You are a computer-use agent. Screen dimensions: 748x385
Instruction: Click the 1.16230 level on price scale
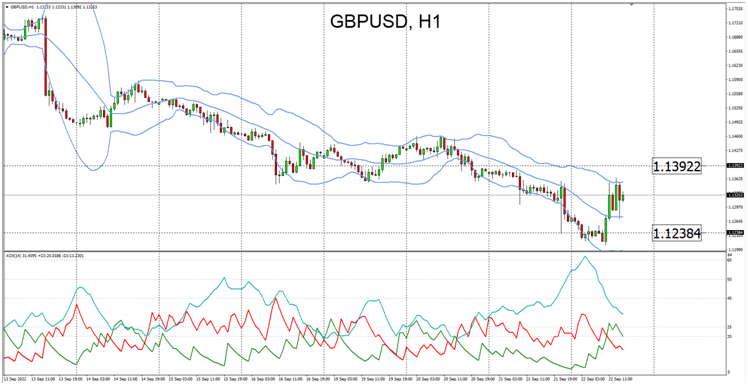735,65
